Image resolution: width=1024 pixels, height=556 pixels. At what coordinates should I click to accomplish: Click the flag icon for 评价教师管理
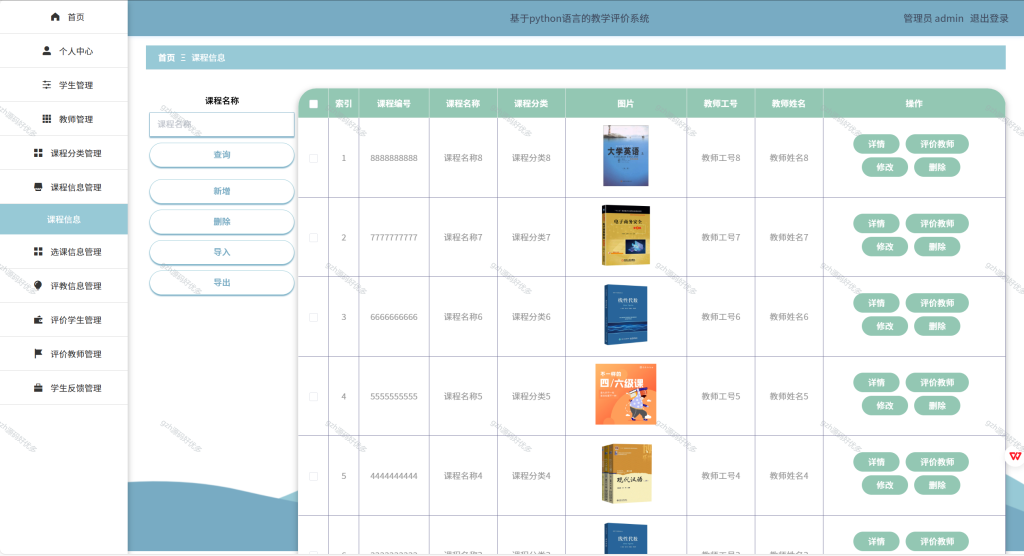click(38, 353)
